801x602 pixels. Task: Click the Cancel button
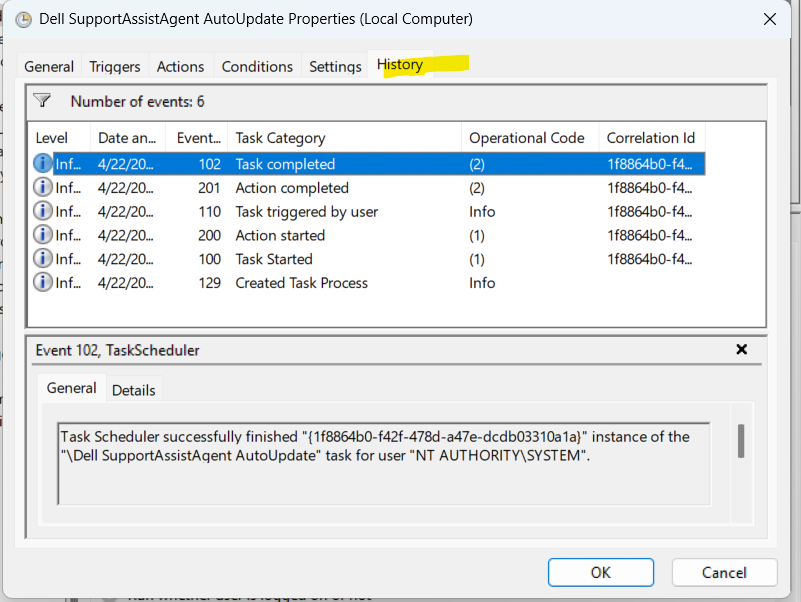[x=724, y=572]
